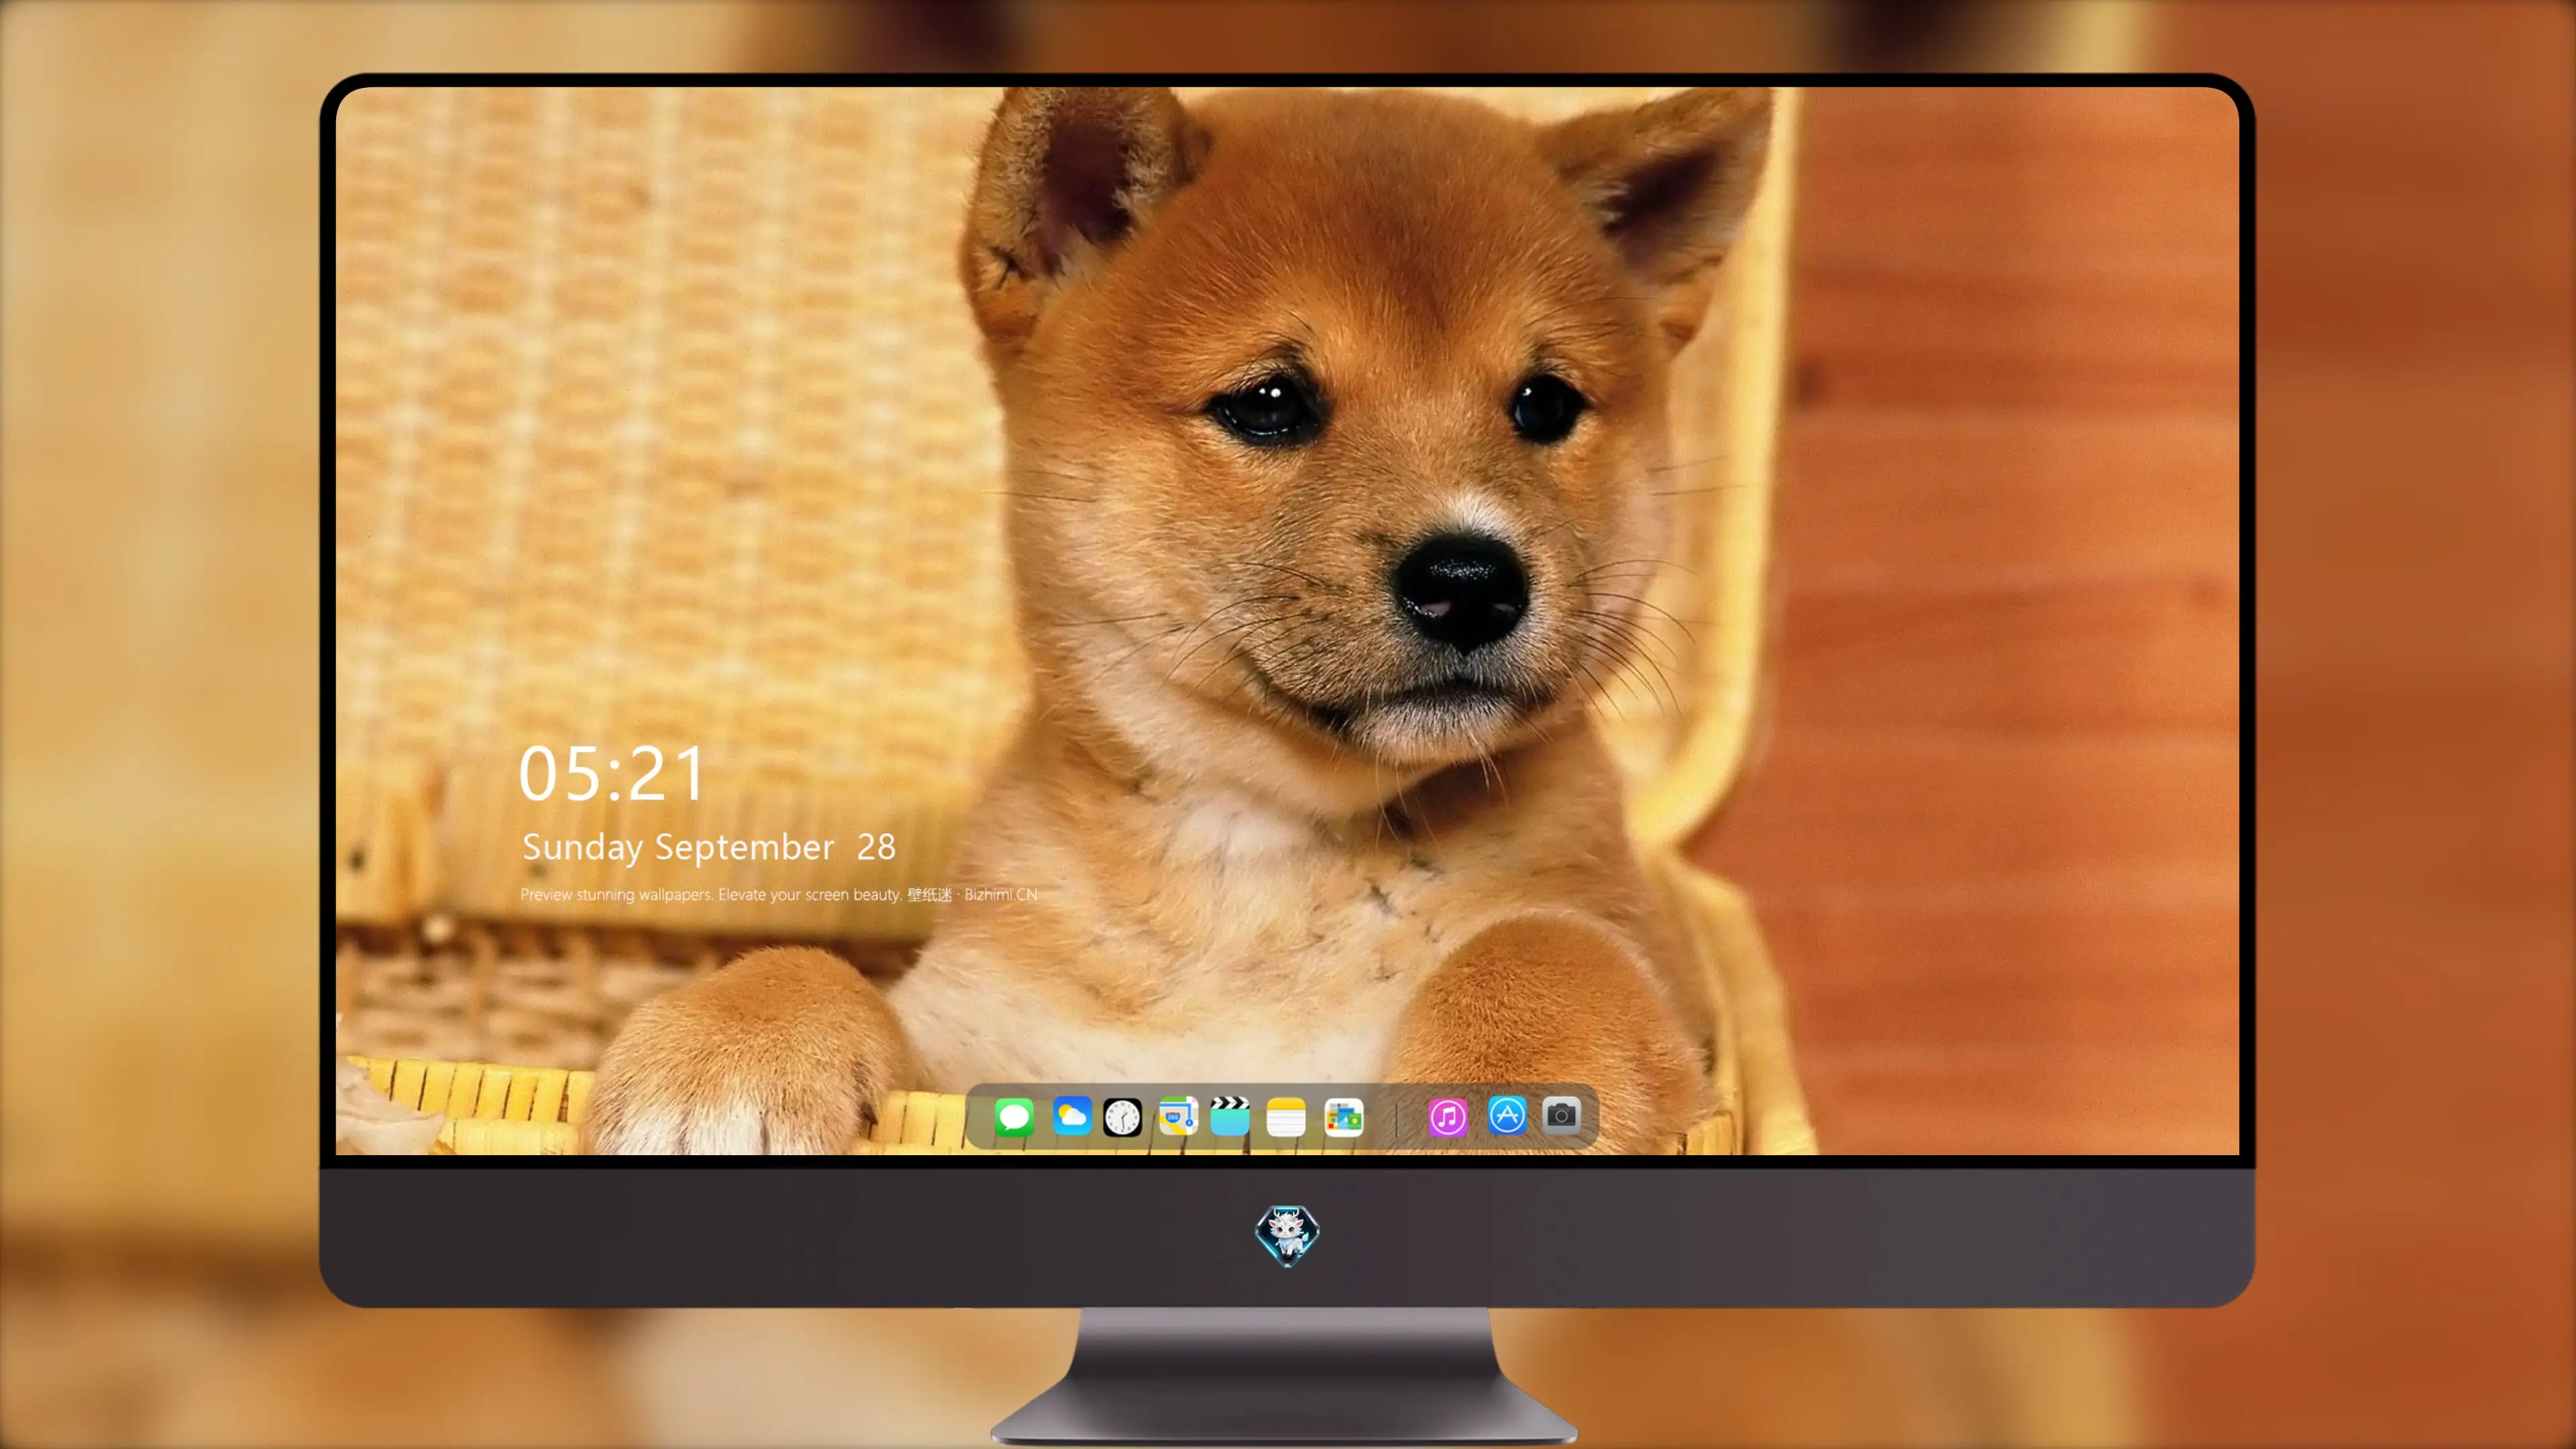Open the Weather app in the dock
The height and width of the screenshot is (1449, 2576).
click(x=1072, y=1116)
